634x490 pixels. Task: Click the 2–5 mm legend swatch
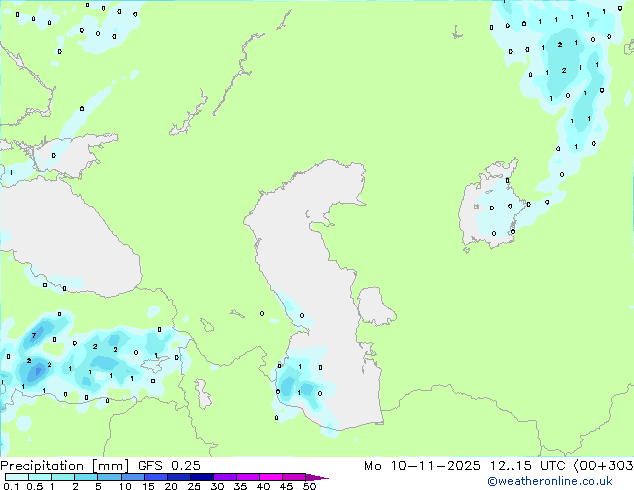86,477
